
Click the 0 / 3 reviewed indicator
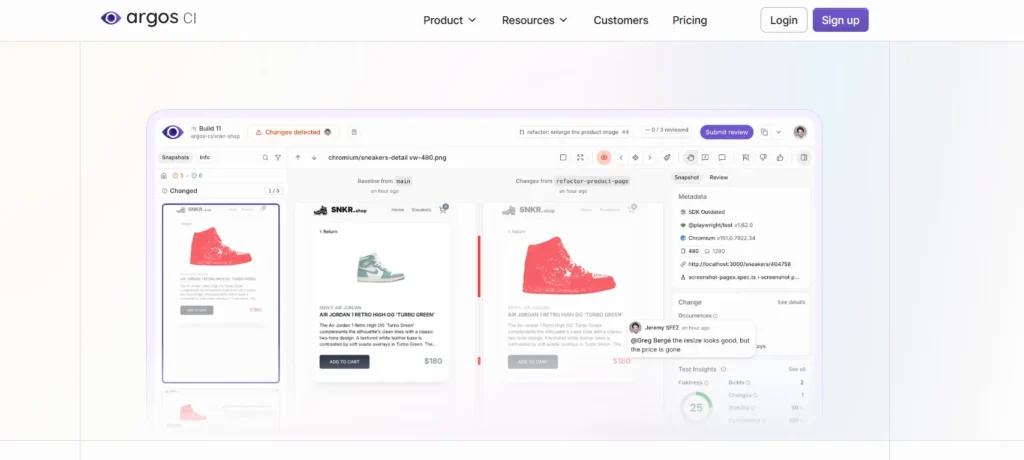point(665,131)
